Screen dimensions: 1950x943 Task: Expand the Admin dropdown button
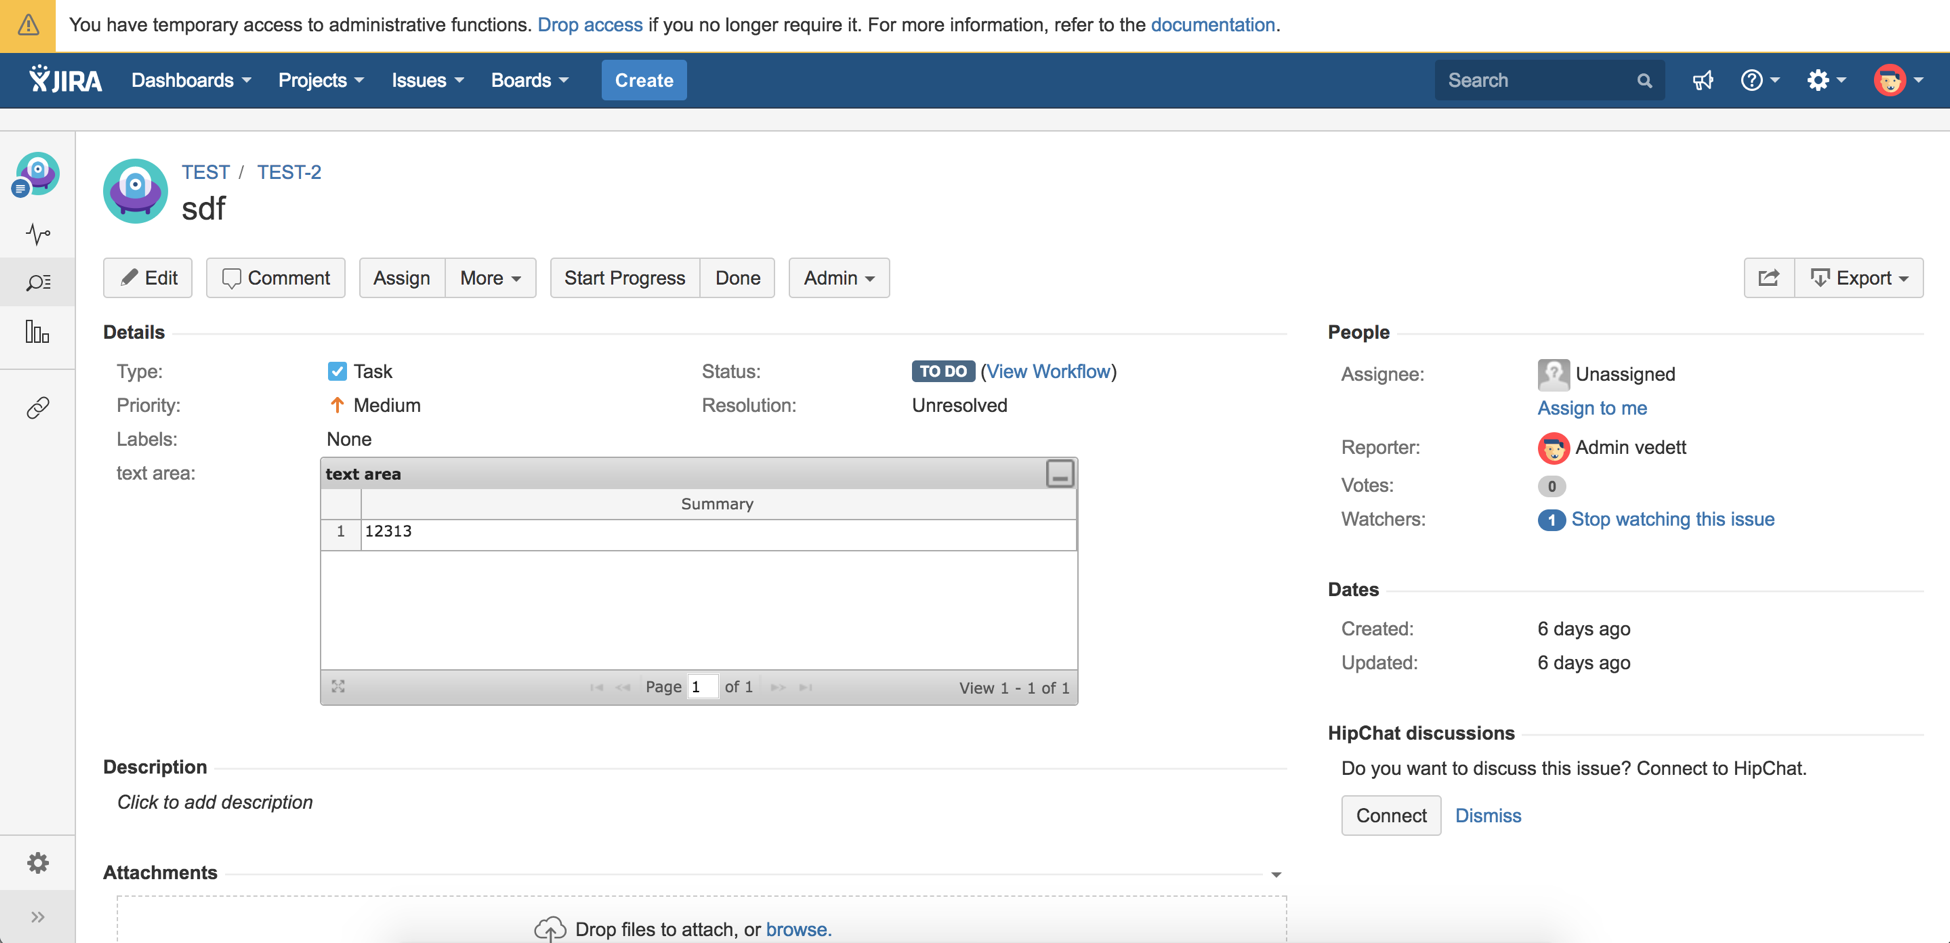click(838, 278)
